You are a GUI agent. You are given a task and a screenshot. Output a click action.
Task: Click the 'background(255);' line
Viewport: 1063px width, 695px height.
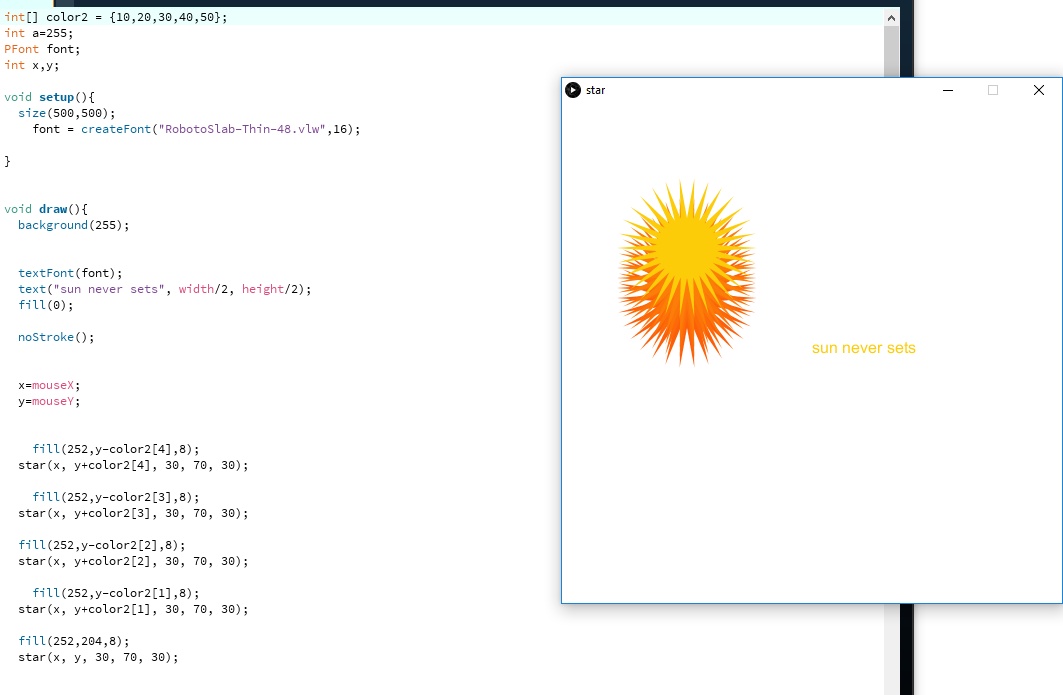pos(73,225)
